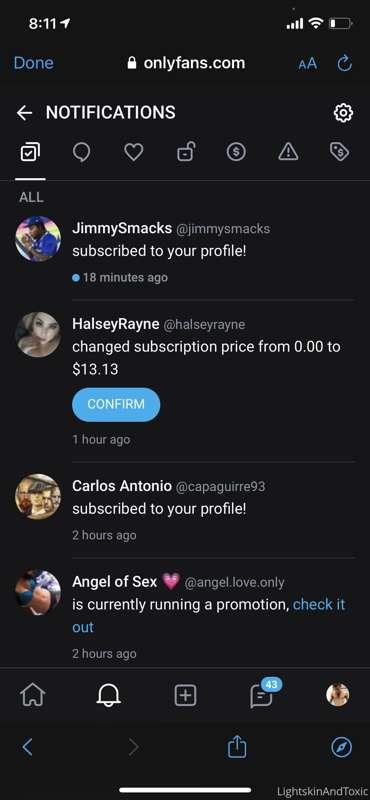Create a new post with plus icon
Image resolution: width=370 pixels, height=800 pixels.
click(x=185, y=695)
